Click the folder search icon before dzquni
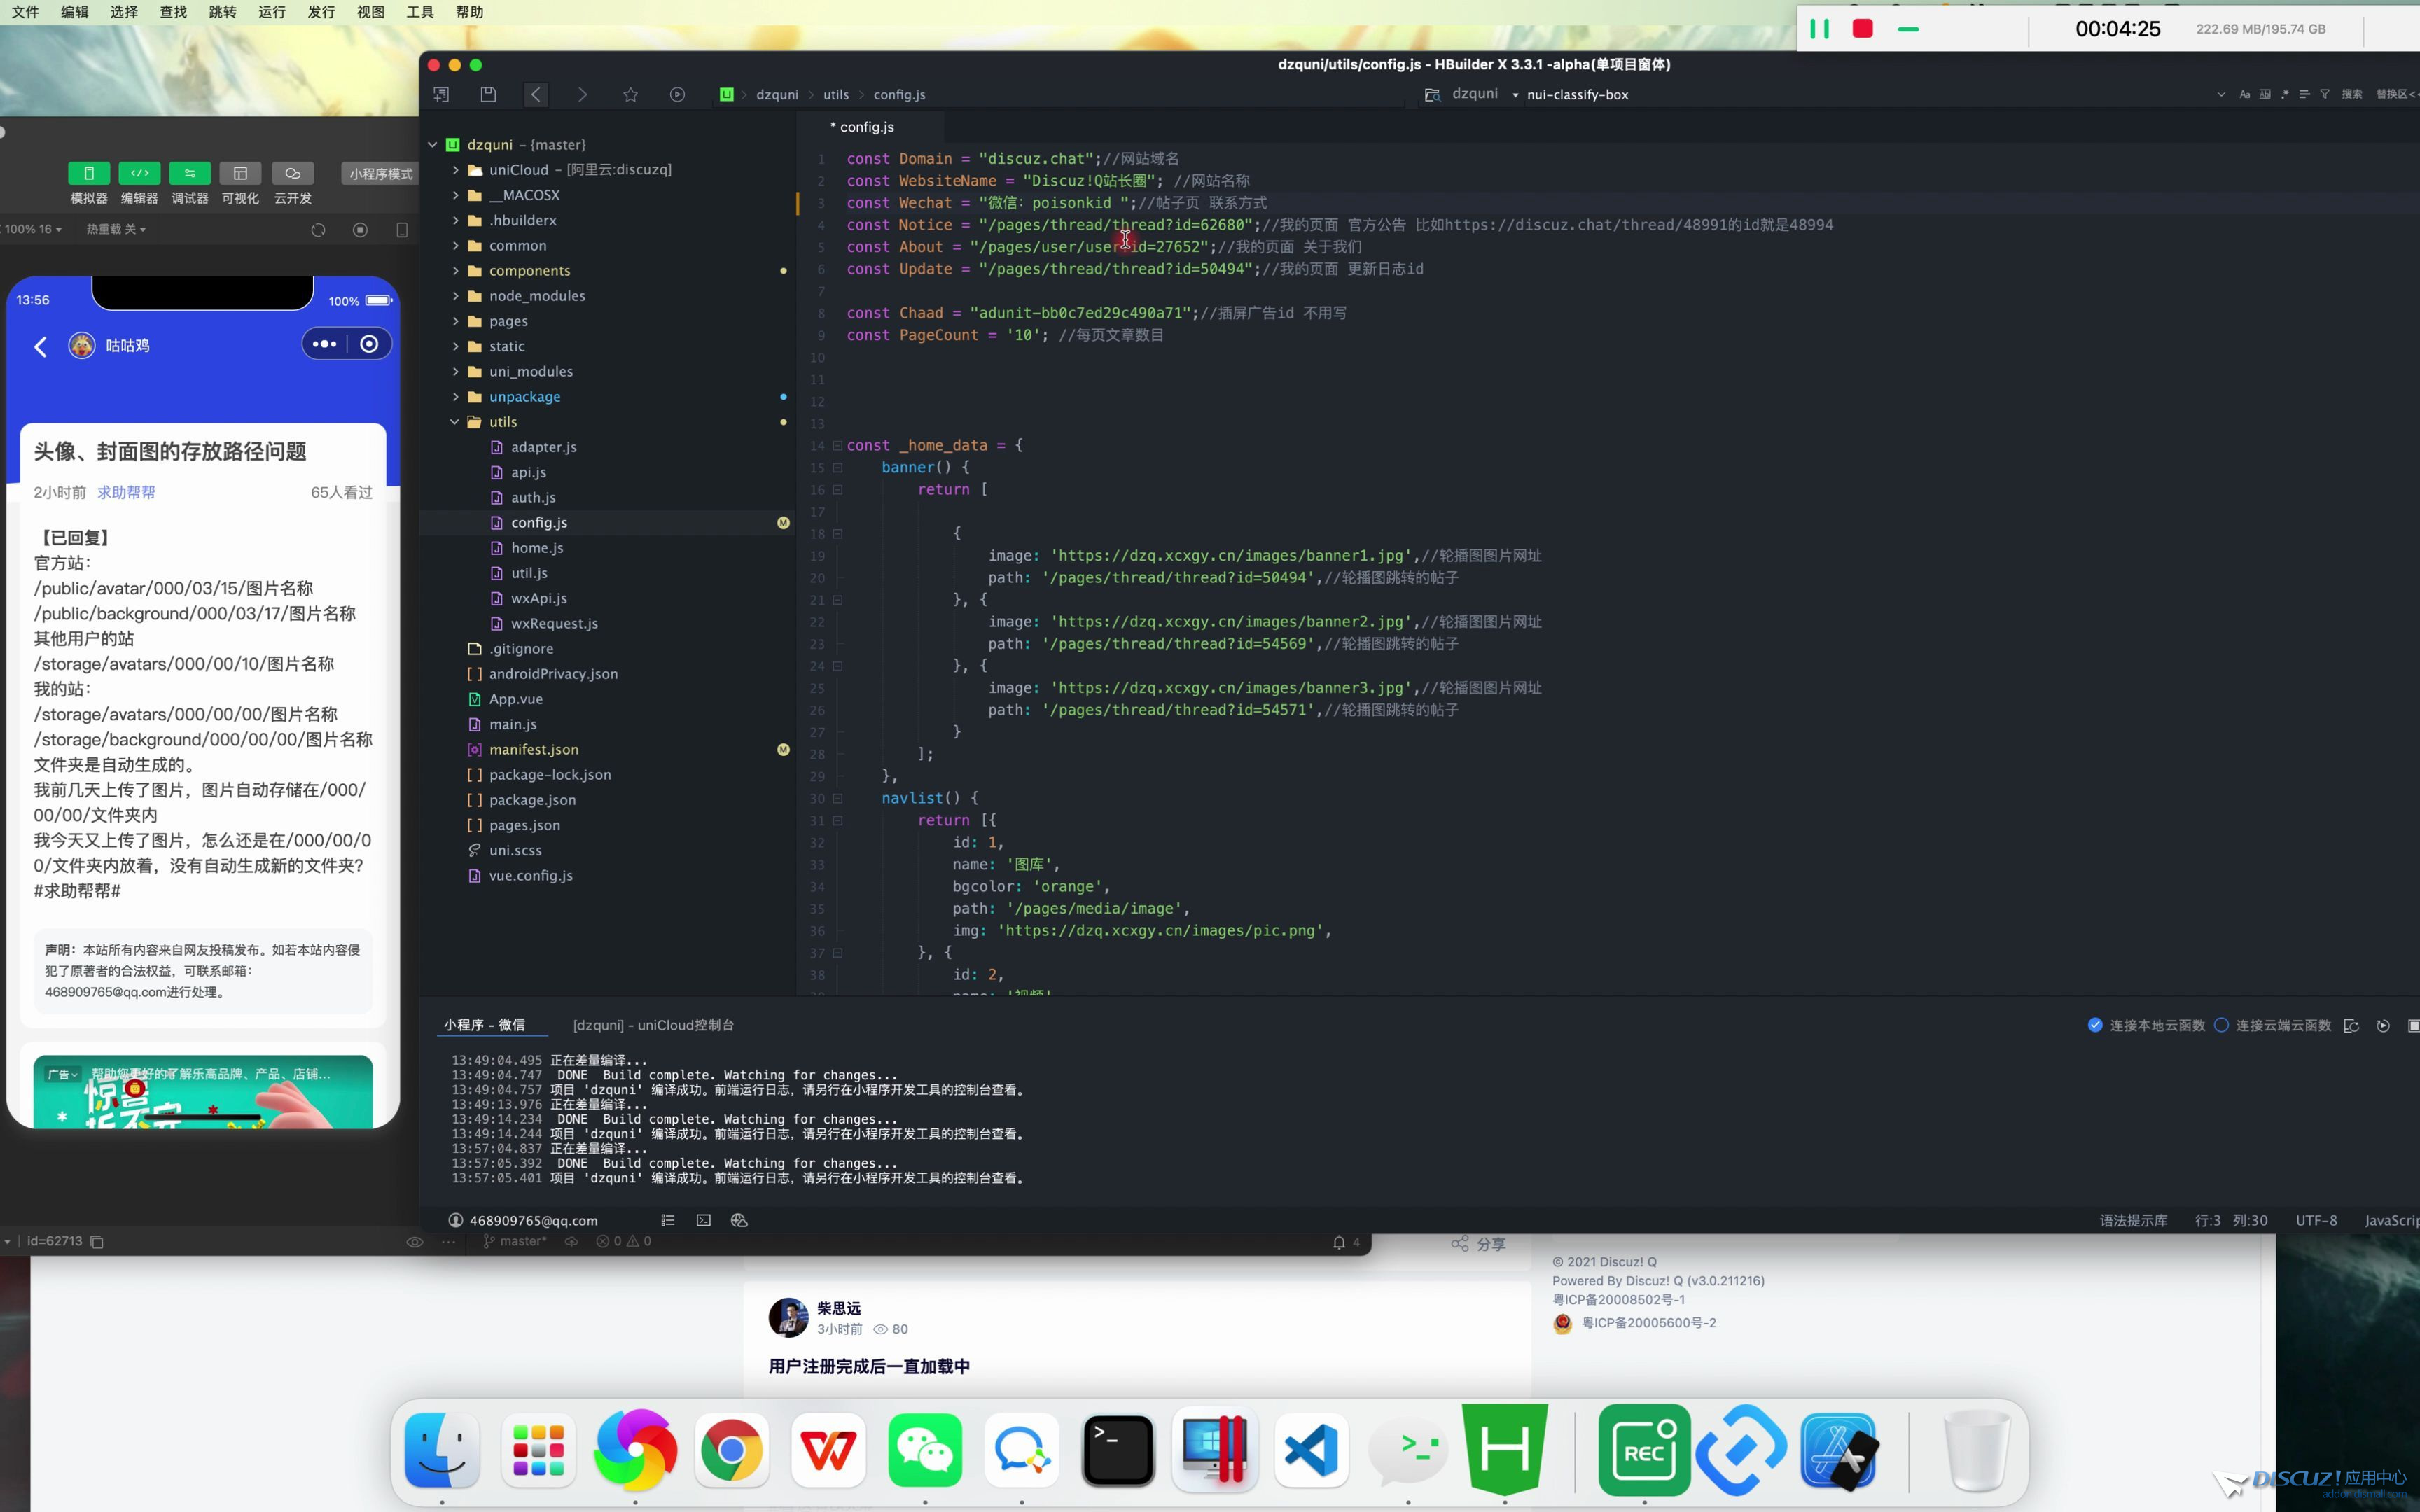The width and height of the screenshot is (2420, 1512). pos(1432,94)
